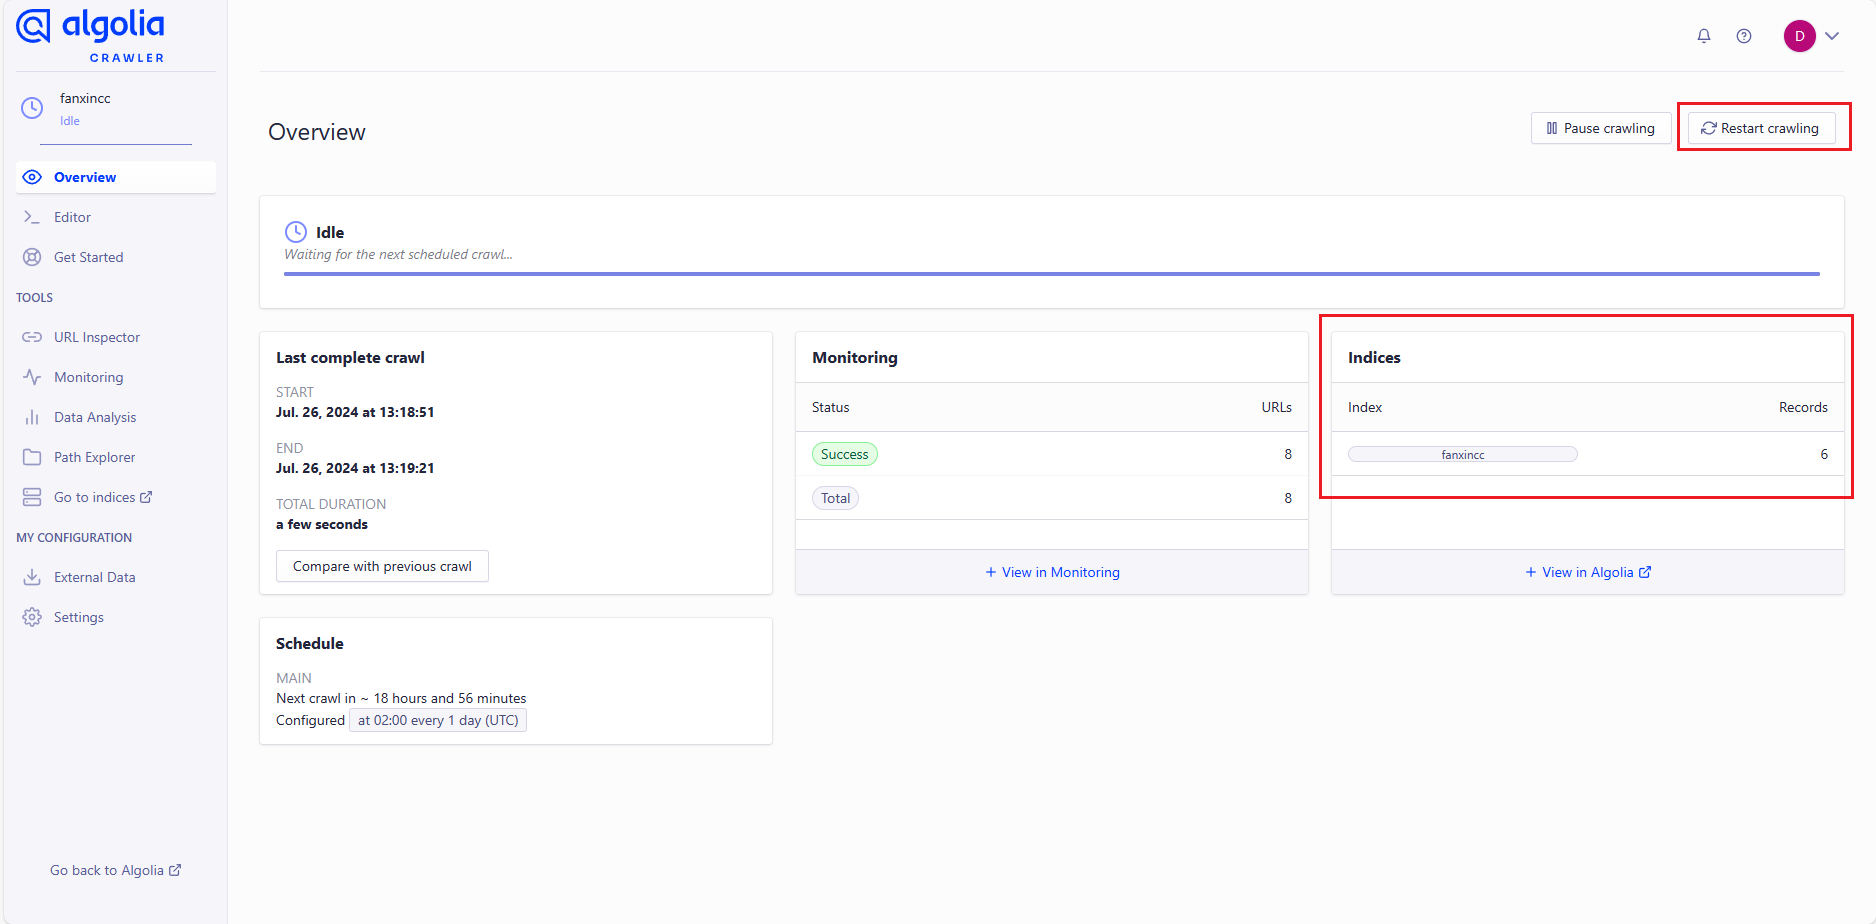Expand the account dropdown chevron
Viewport: 1876px width, 924px height.
point(1832,36)
